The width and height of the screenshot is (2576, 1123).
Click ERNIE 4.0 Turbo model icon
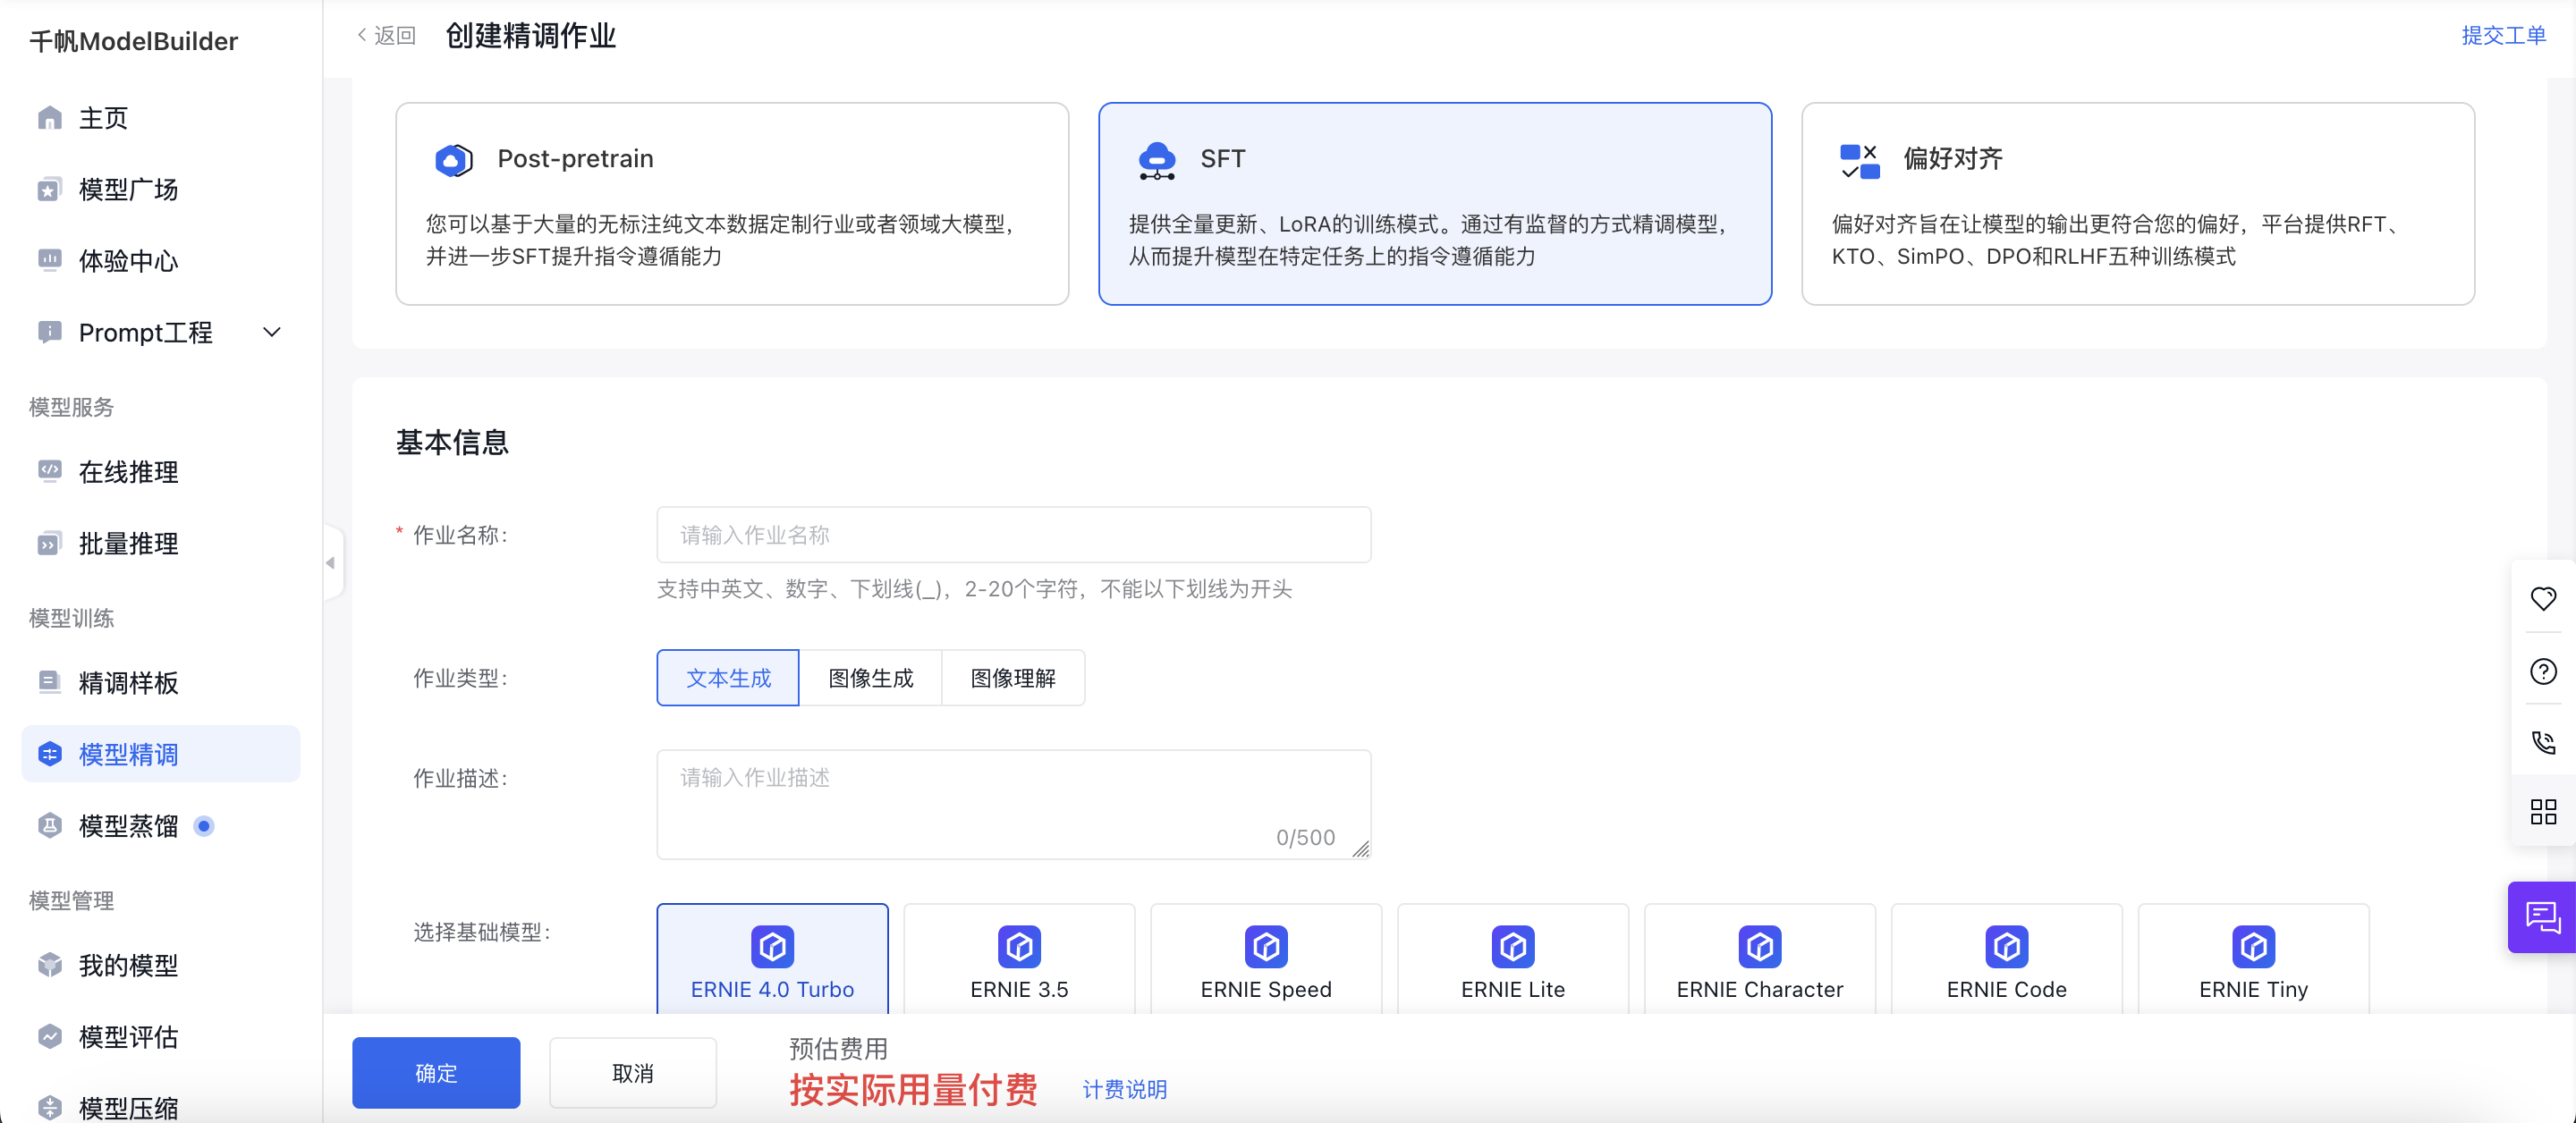pyautogui.click(x=772, y=946)
